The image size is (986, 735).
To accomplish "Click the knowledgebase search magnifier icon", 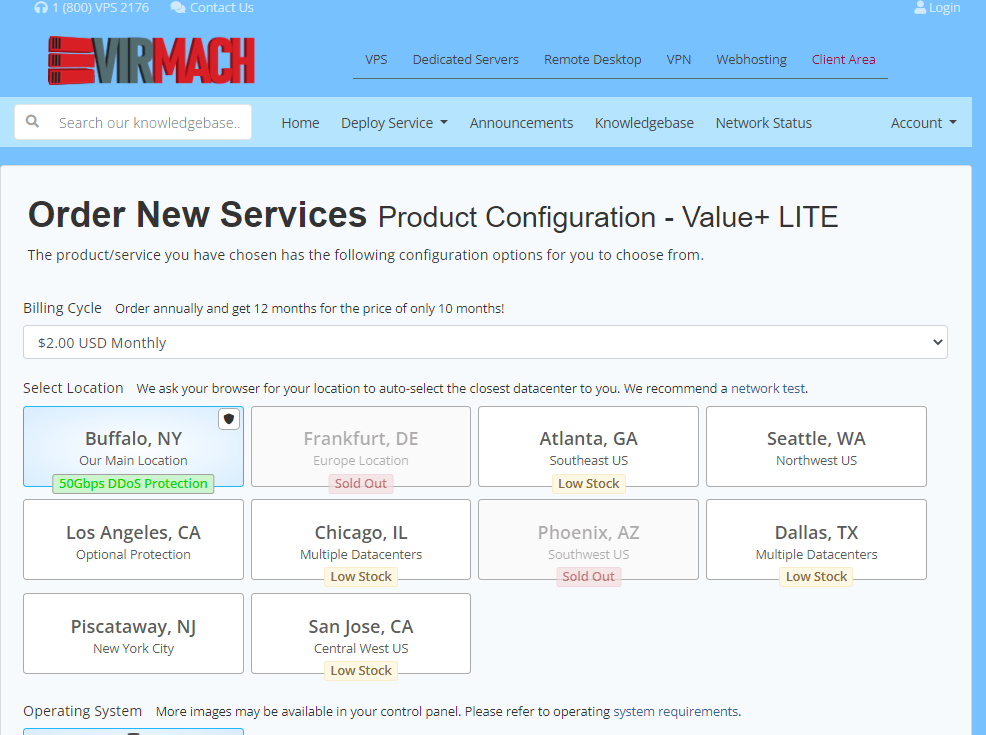I will pyautogui.click(x=33, y=121).
